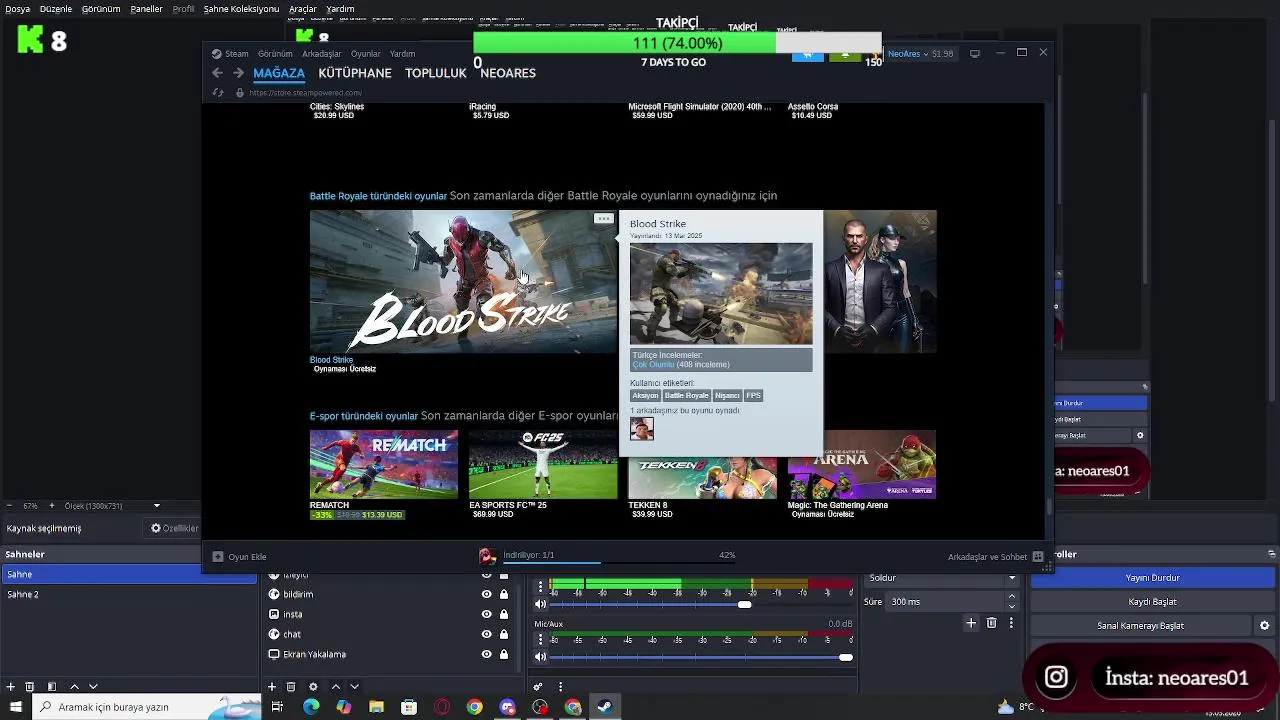Open File Explorer from the taskbar
The height and width of the screenshot is (720, 1280).
click(x=377, y=707)
